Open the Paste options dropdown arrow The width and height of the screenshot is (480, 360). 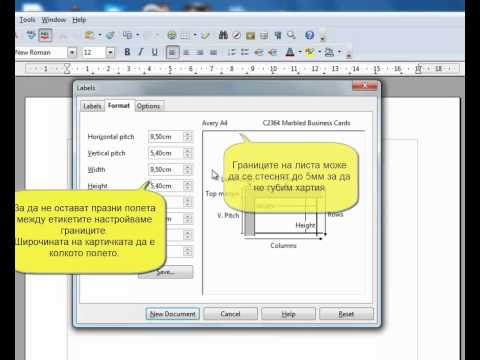pyautogui.click(x=99, y=35)
